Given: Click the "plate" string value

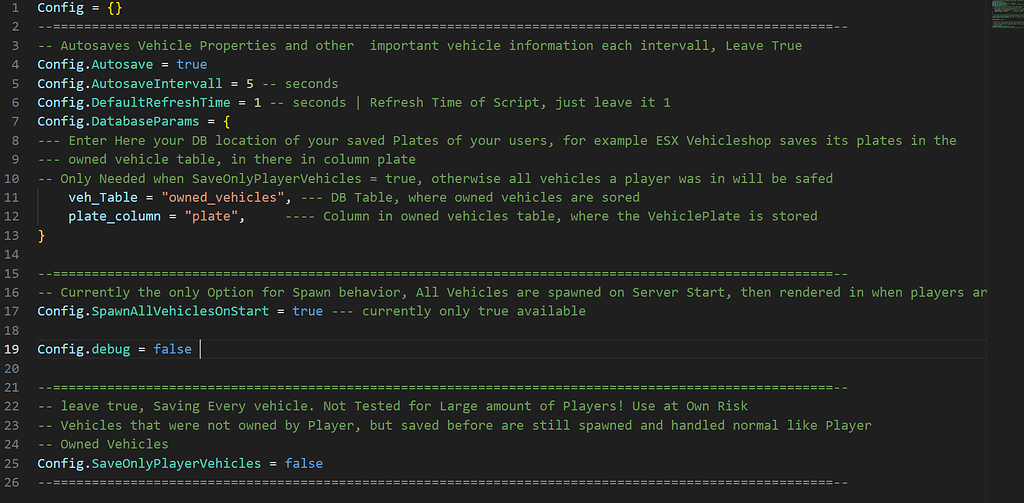Looking at the screenshot, I should point(217,216).
